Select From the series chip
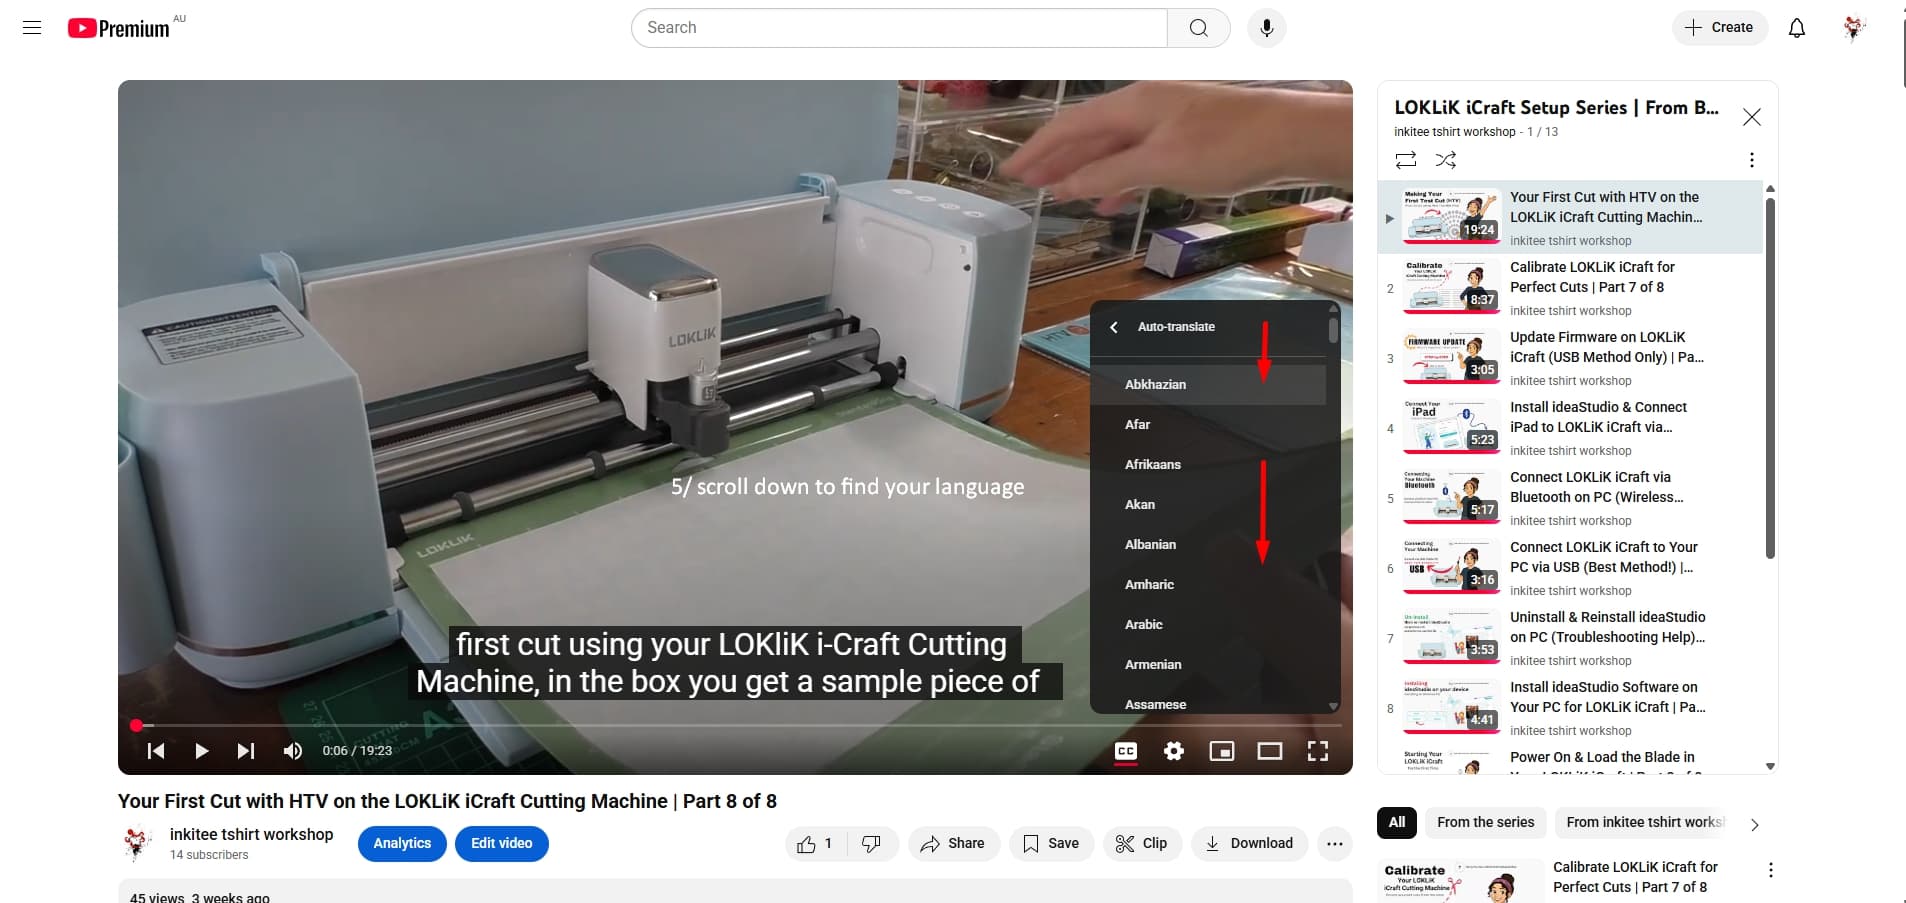 pos(1485,823)
